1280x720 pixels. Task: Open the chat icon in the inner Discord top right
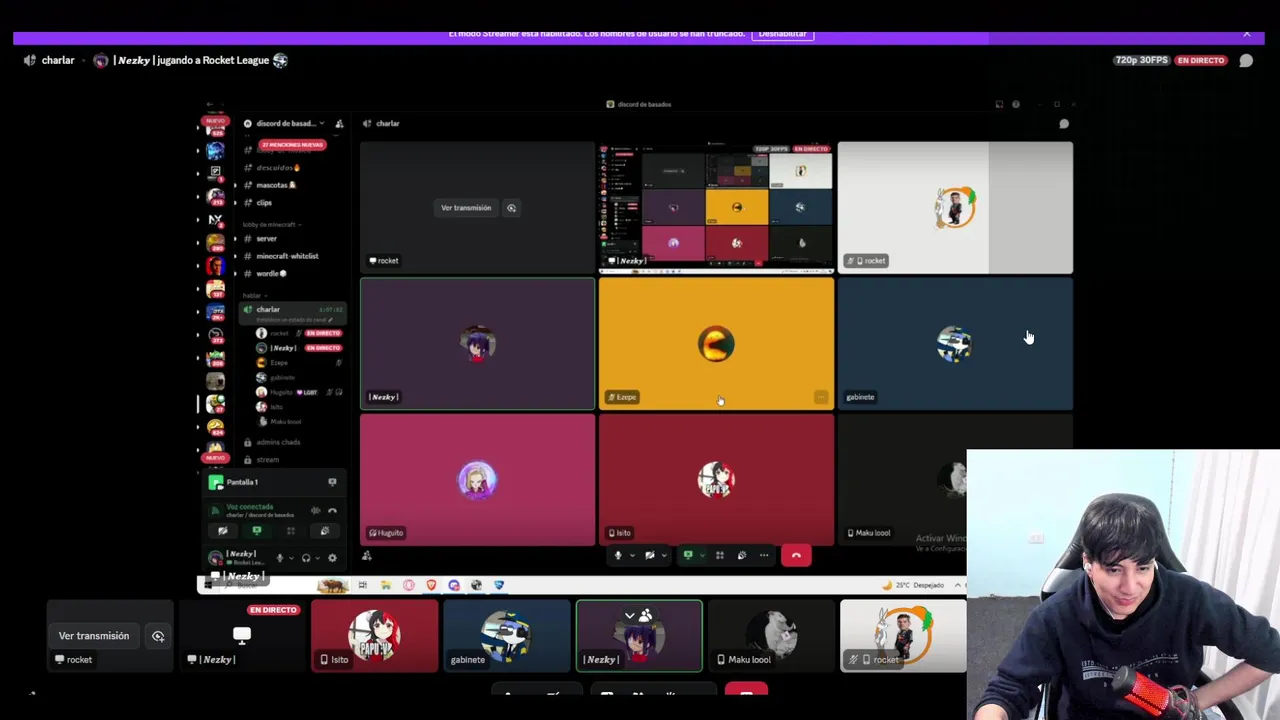(1064, 124)
